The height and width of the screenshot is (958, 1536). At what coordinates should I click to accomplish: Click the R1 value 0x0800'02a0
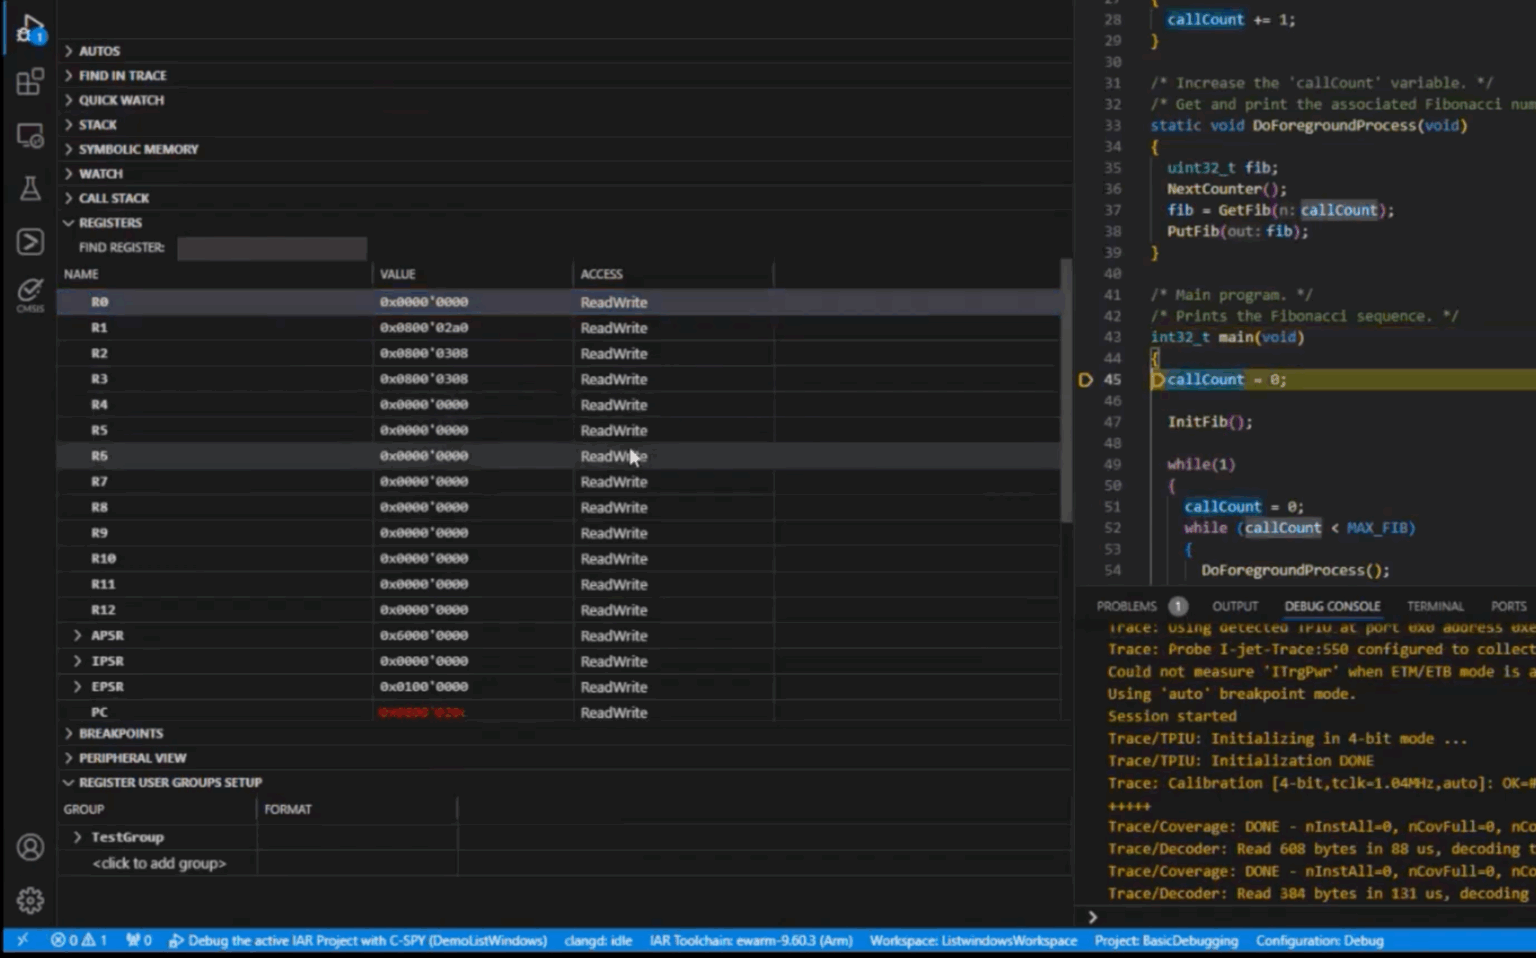[424, 328]
